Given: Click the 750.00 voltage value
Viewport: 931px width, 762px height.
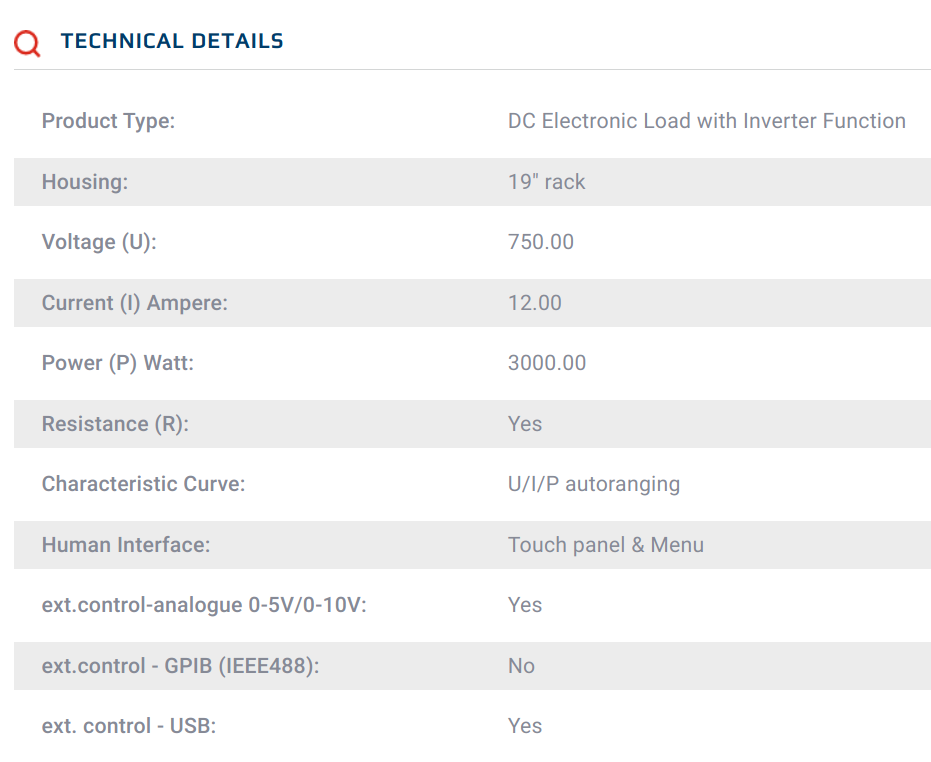Looking at the screenshot, I should click(x=540, y=242).
